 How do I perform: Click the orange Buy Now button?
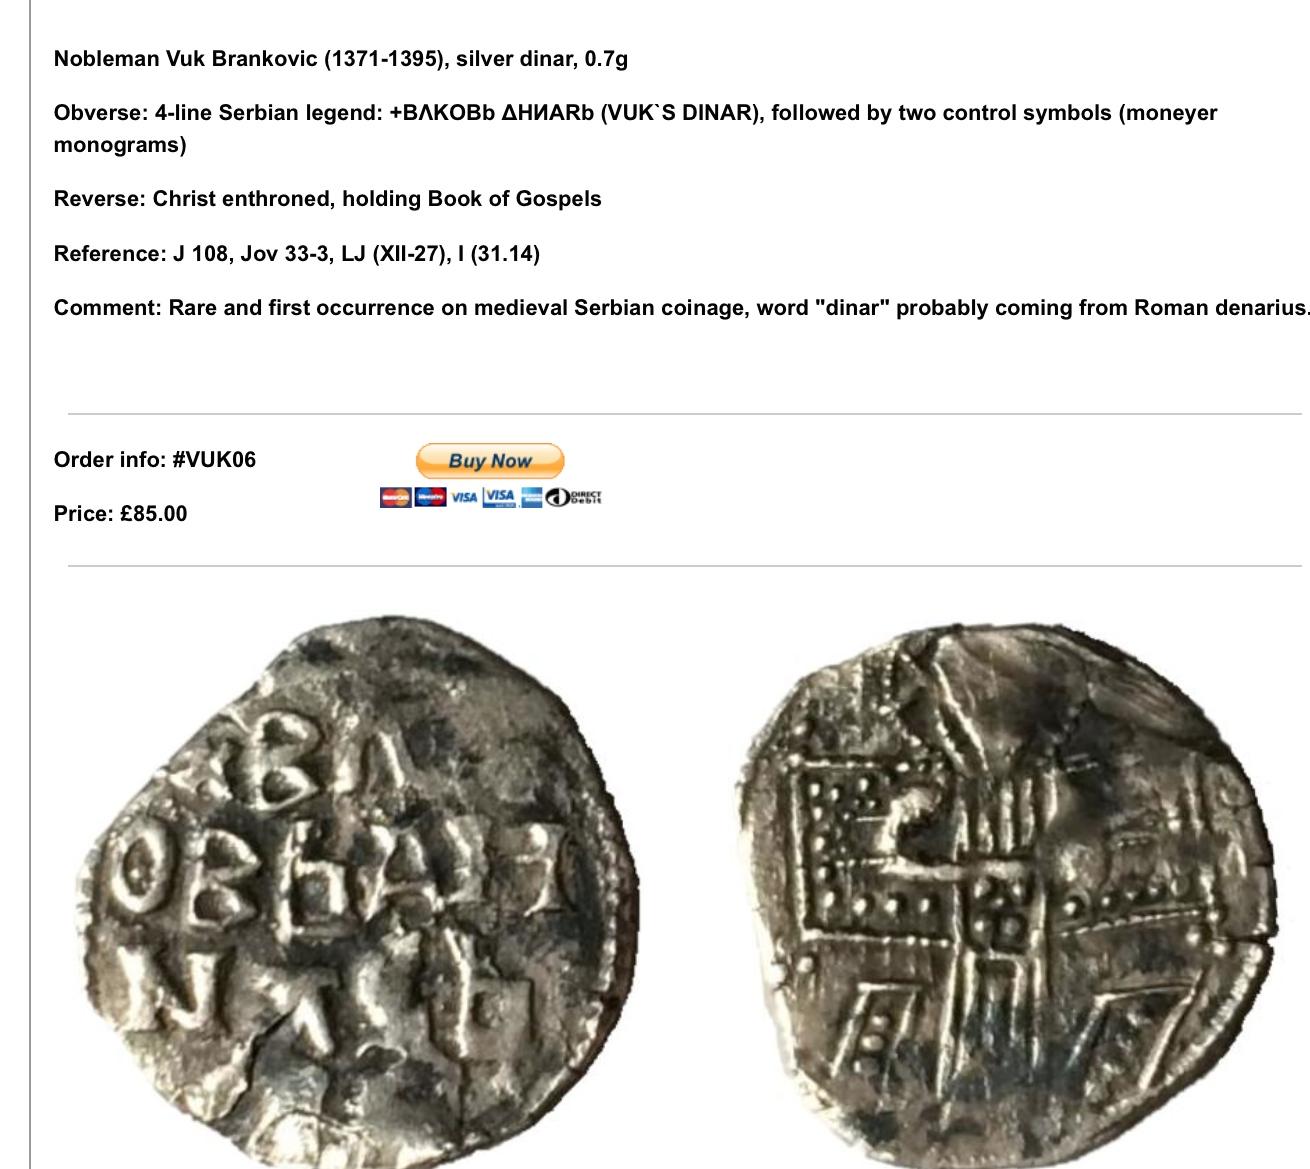click(x=490, y=461)
